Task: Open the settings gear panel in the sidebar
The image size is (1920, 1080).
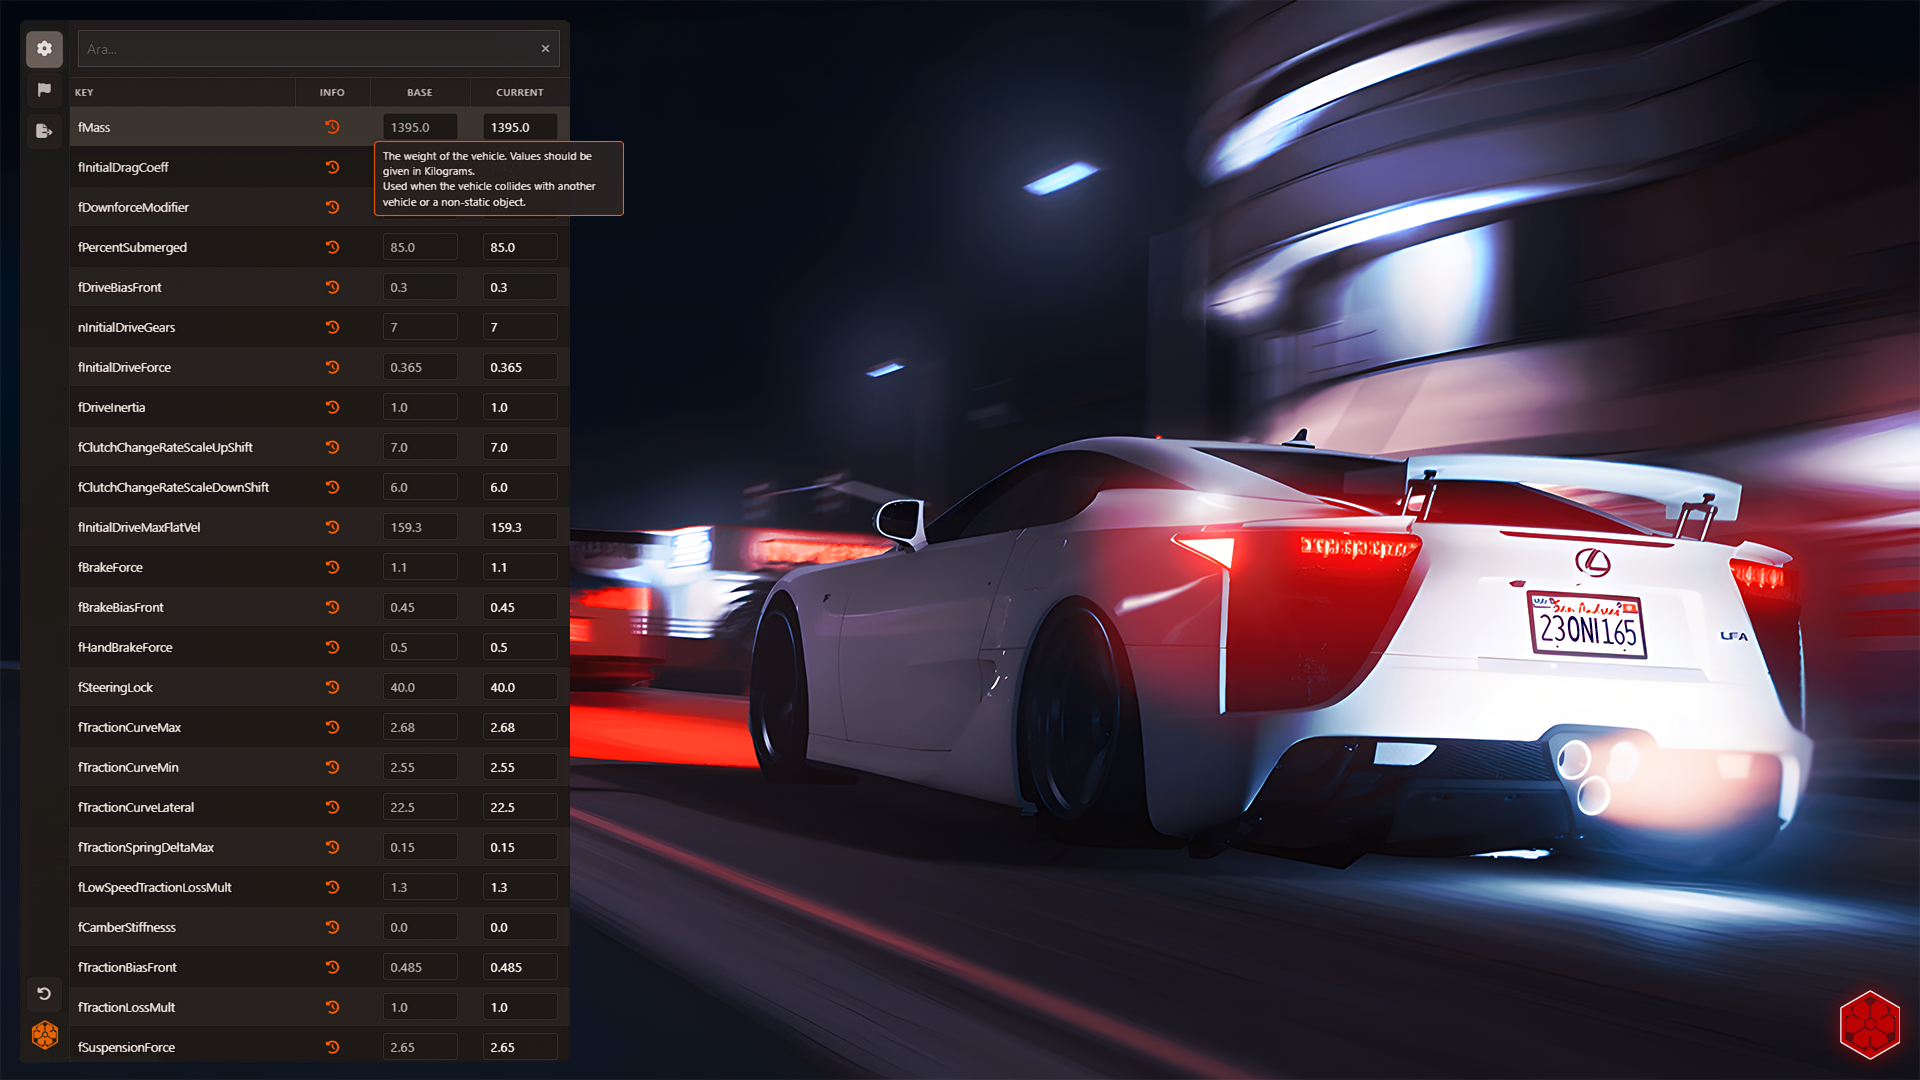Action: click(44, 48)
